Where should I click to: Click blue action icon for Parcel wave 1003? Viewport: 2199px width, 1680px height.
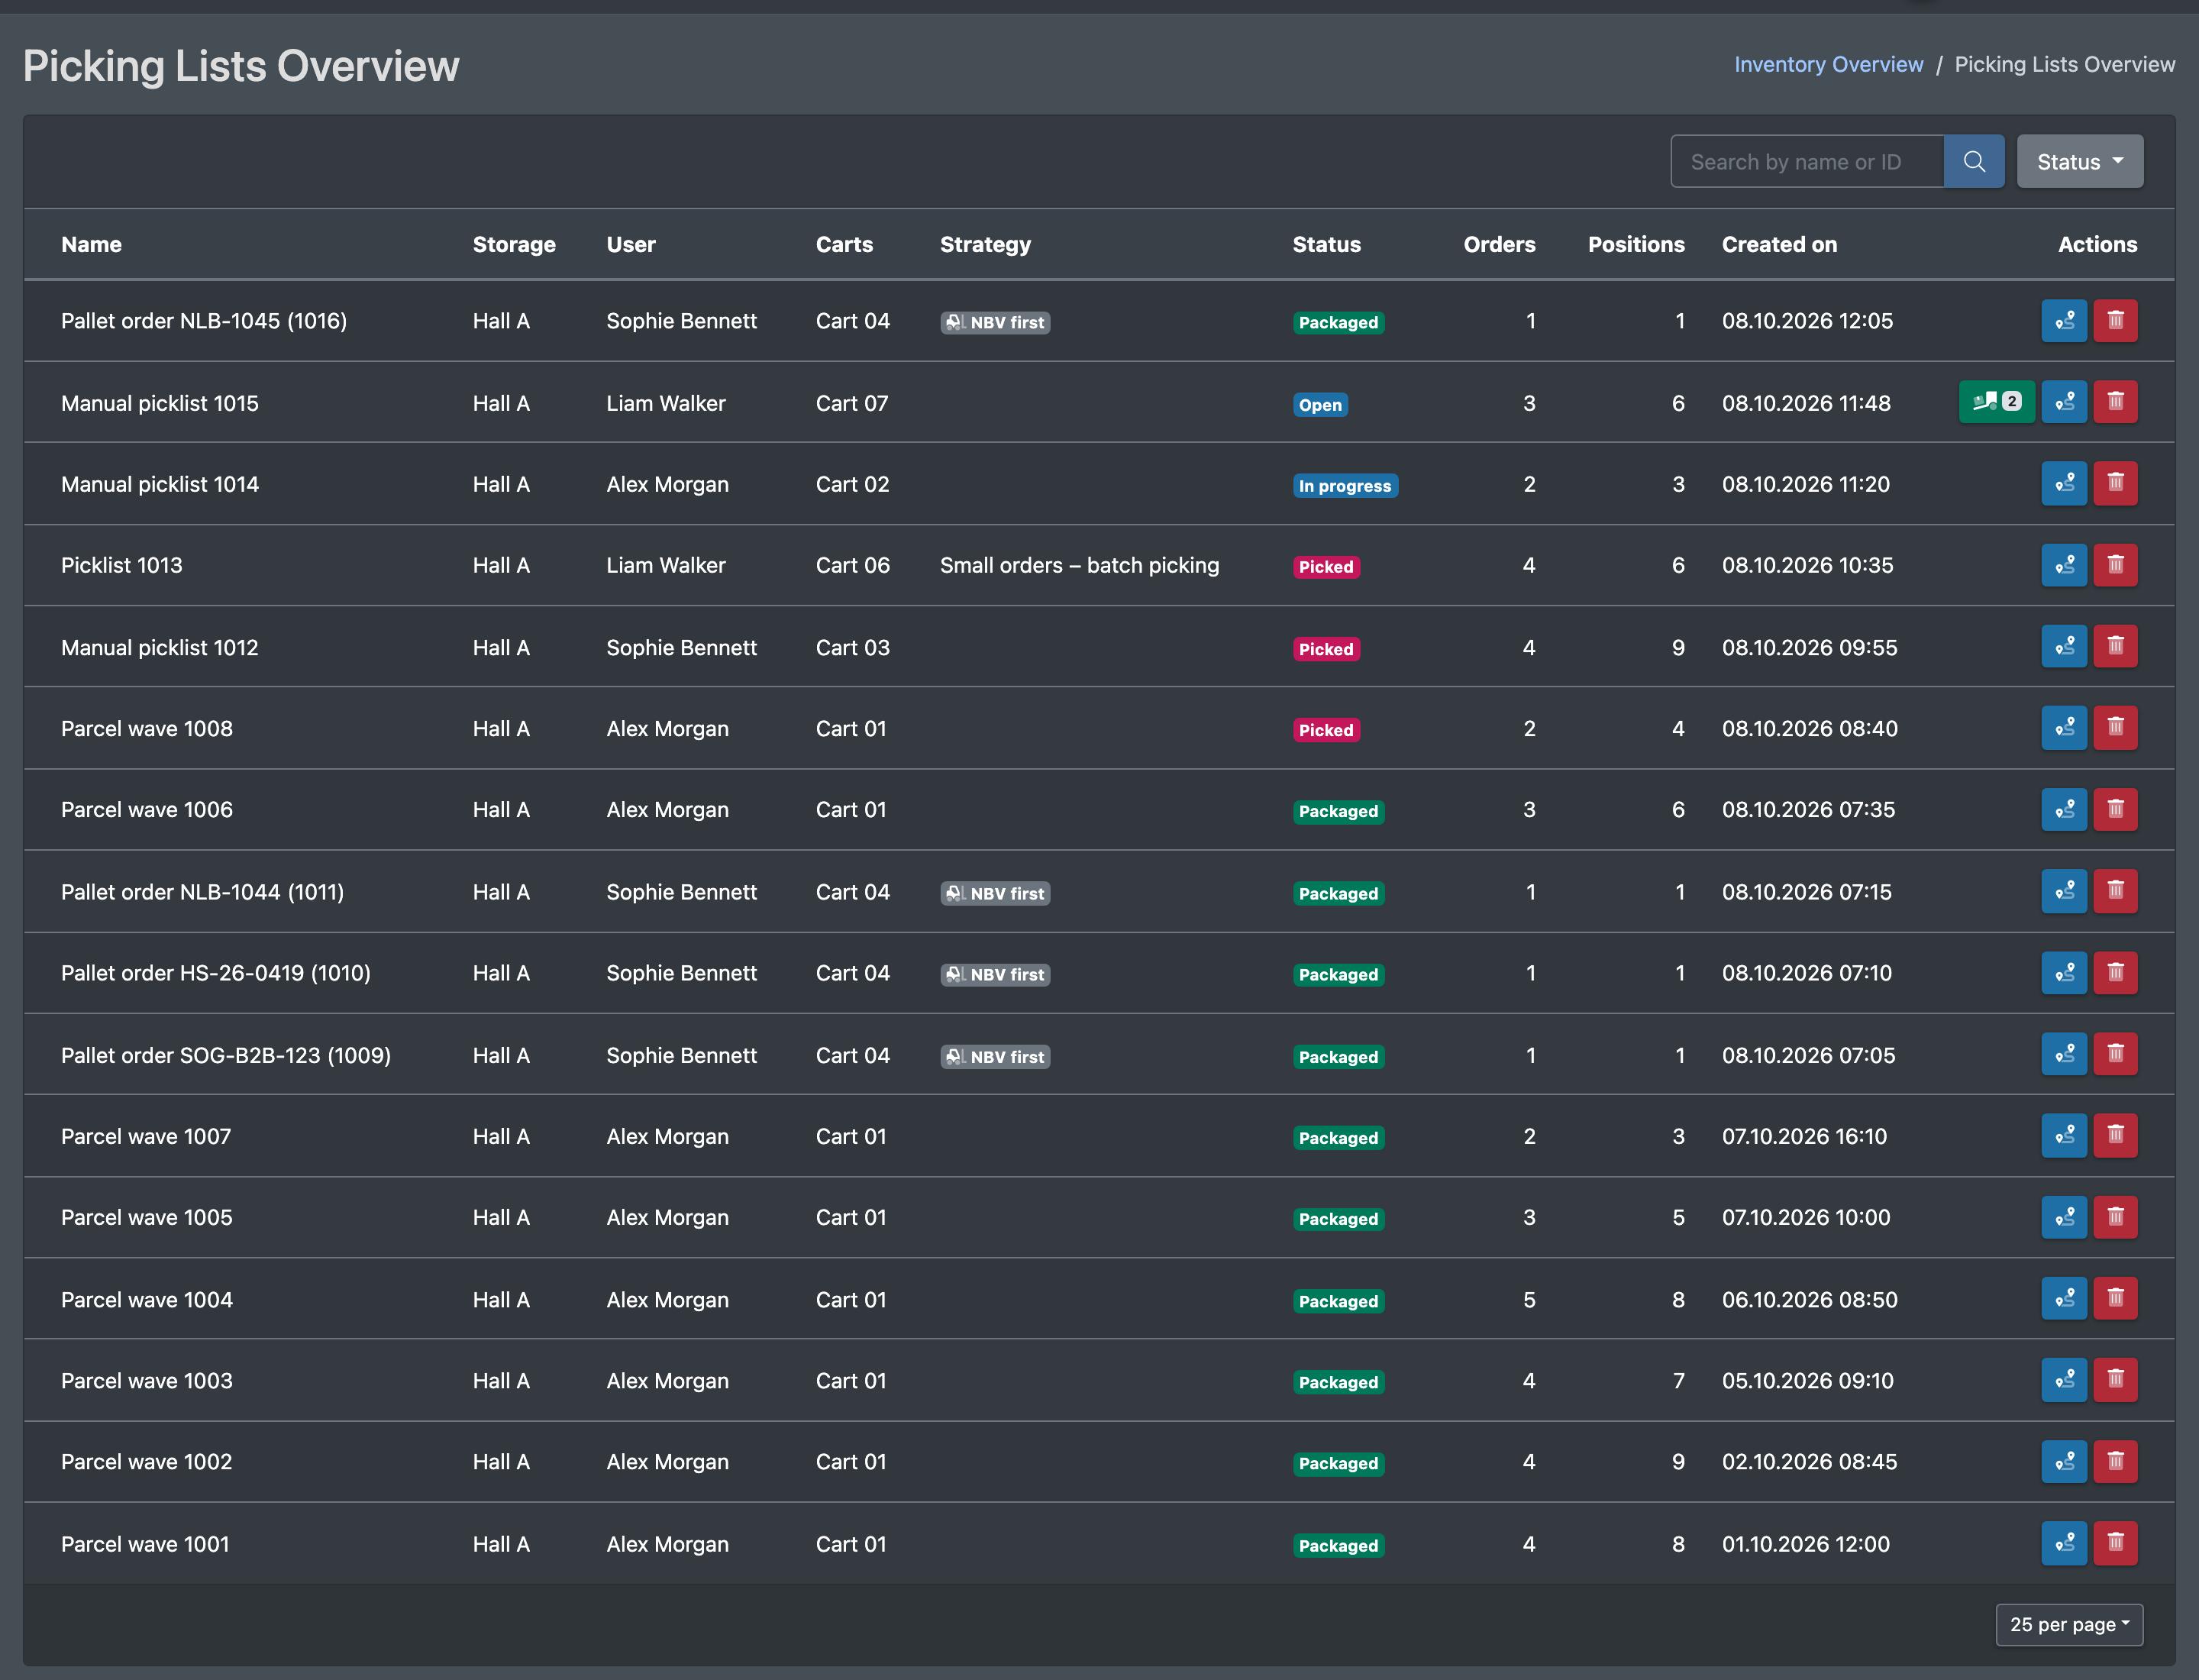2064,1380
